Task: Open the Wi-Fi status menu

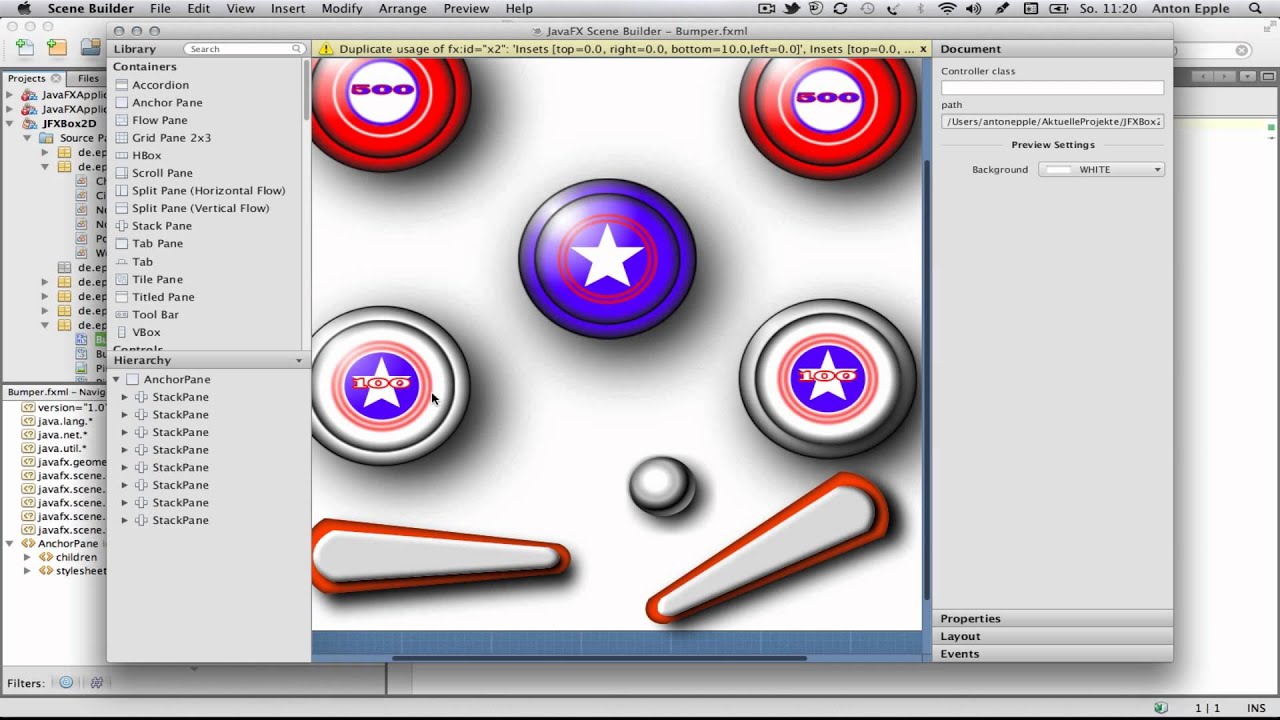Action: click(947, 9)
